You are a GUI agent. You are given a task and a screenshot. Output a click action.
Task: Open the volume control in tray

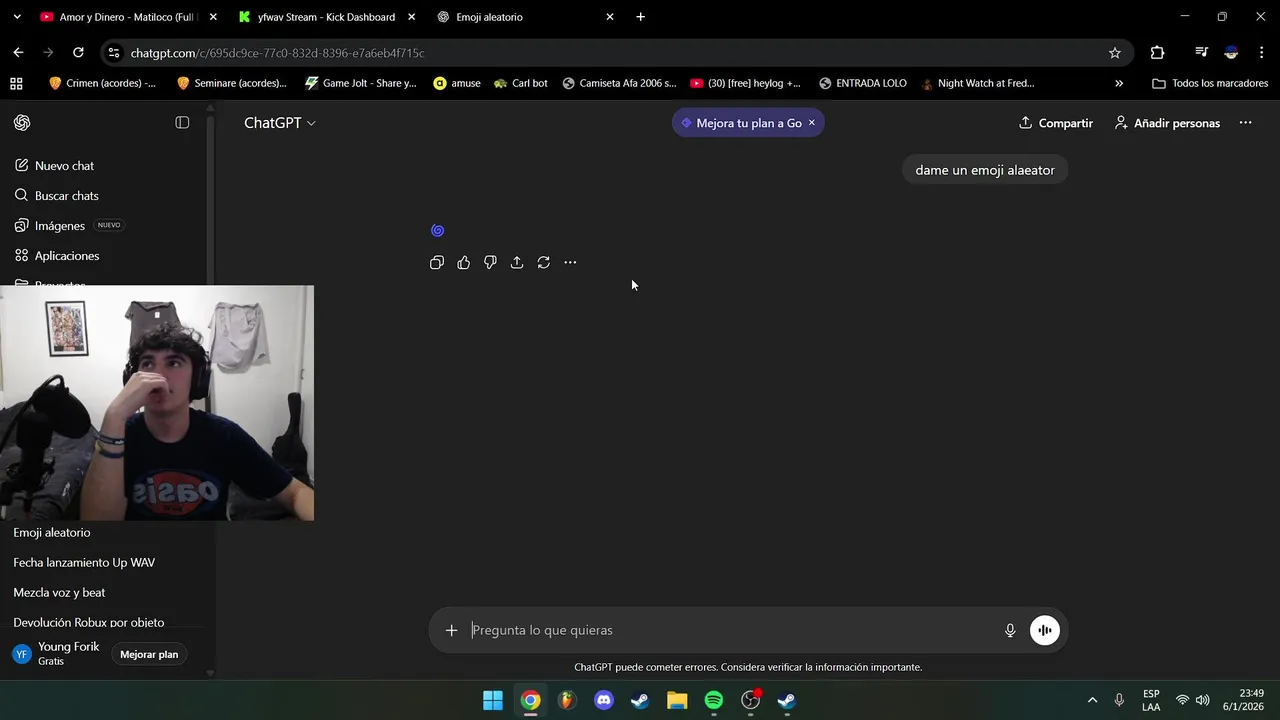[1202, 700]
